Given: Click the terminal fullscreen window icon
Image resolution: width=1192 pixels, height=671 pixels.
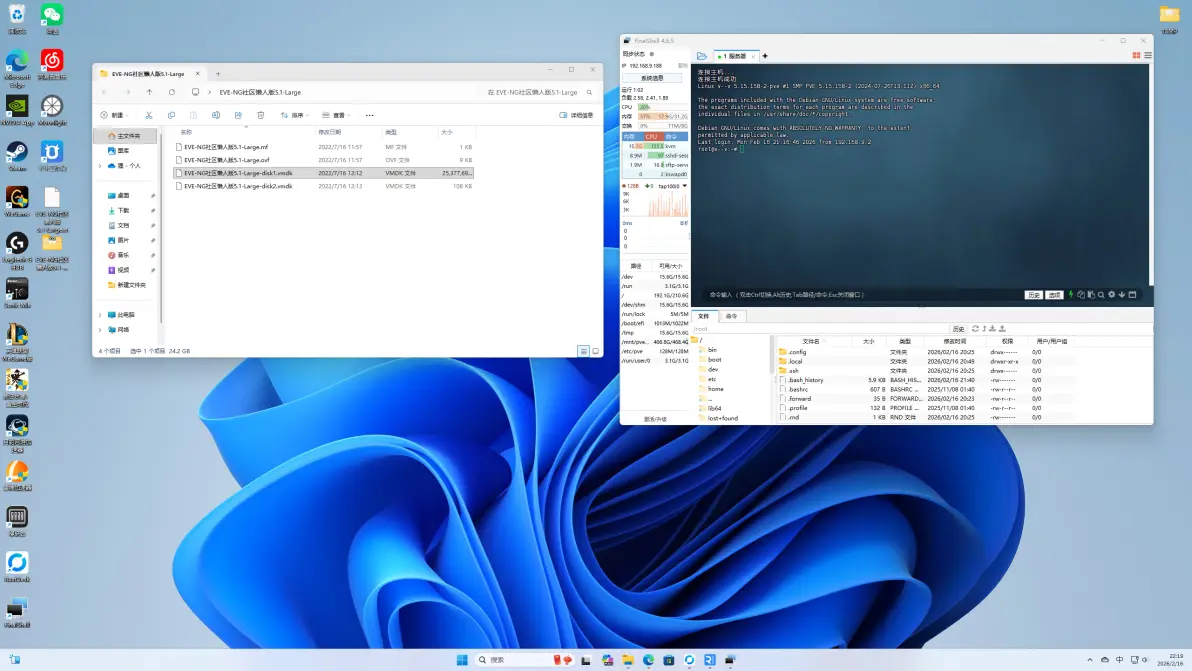Looking at the screenshot, I should (x=1132, y=295).
